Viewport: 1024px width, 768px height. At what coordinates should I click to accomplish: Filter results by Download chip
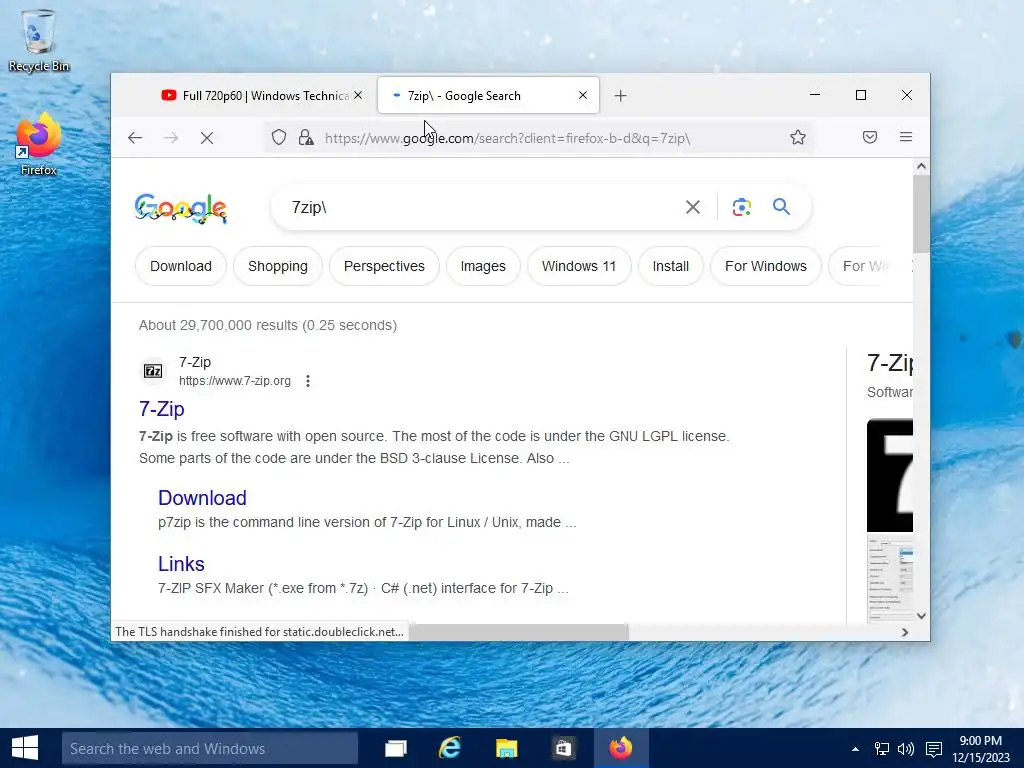click(x=181, y=266)
